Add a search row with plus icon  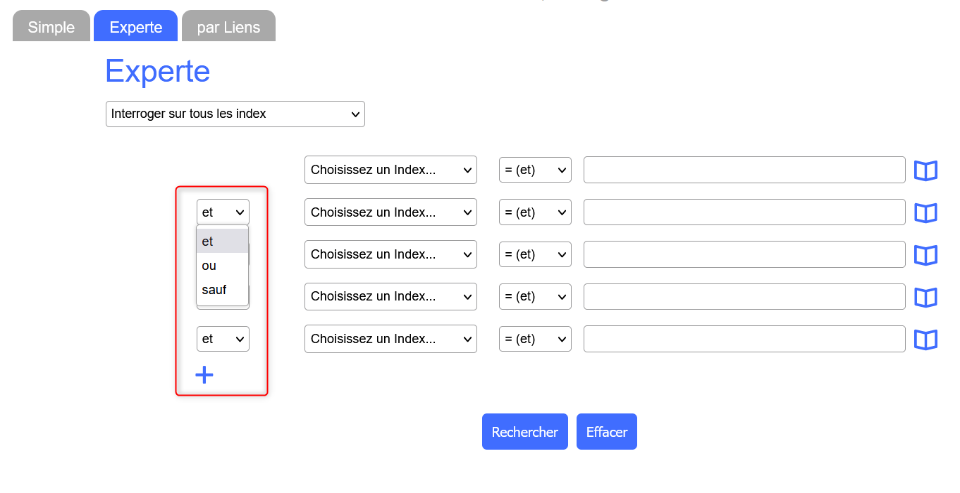204,375
